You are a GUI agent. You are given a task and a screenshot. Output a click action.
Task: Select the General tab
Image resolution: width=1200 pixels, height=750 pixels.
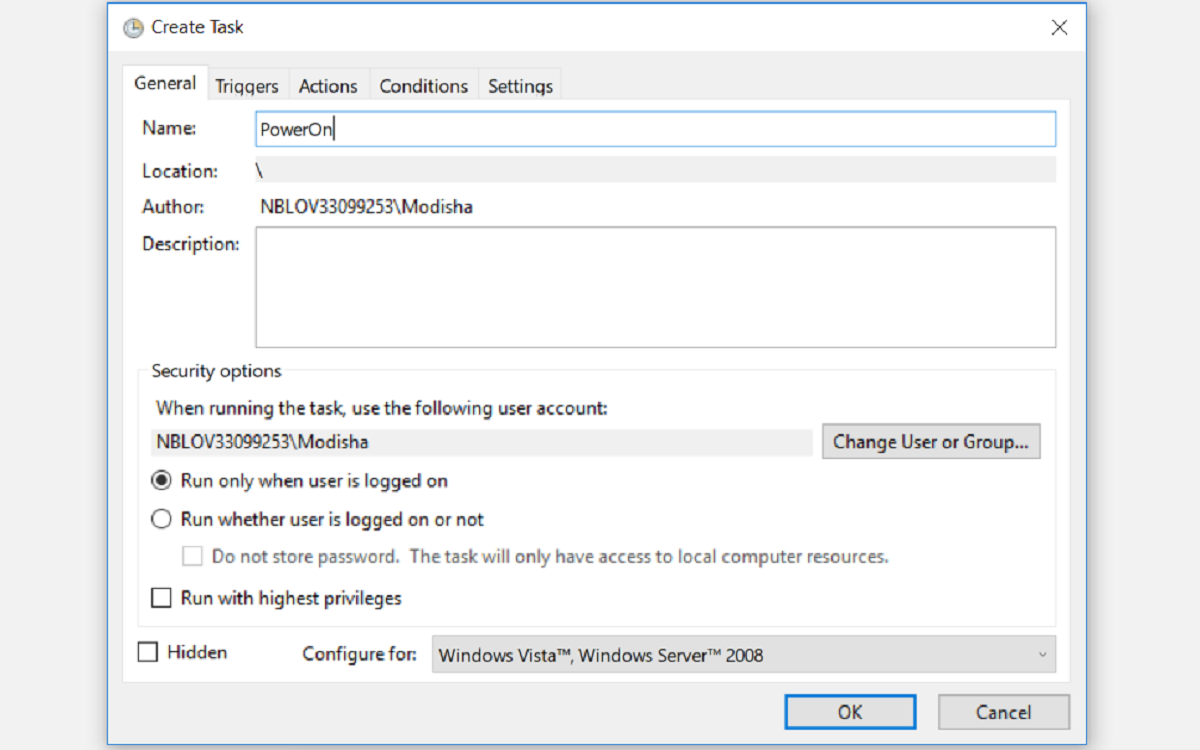165,83
